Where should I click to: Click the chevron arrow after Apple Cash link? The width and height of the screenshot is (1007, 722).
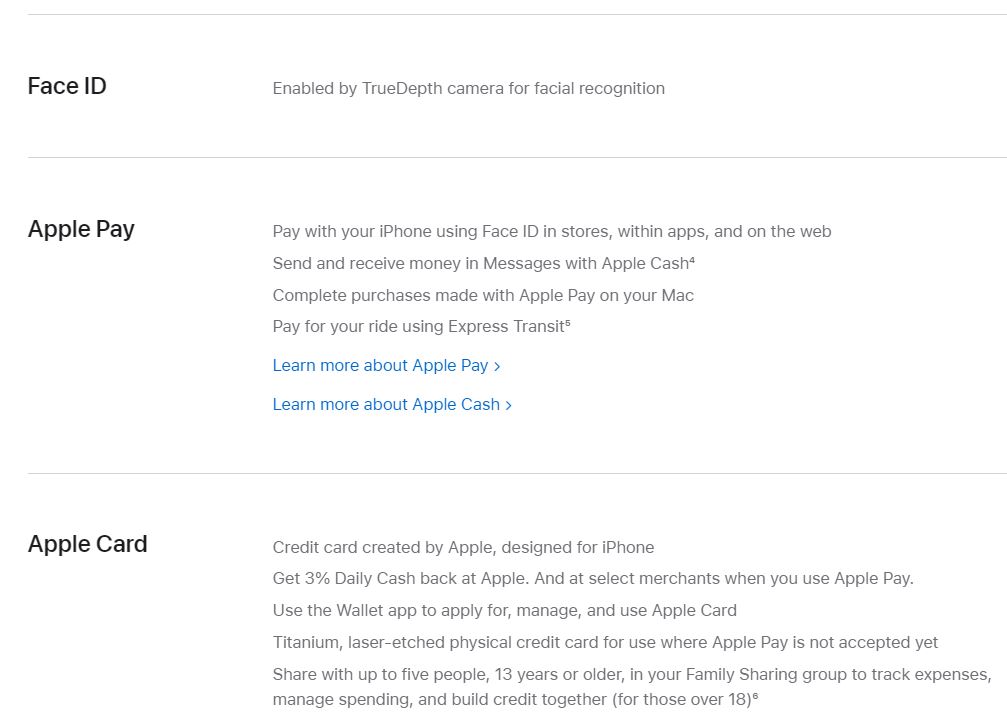(509, 405)
